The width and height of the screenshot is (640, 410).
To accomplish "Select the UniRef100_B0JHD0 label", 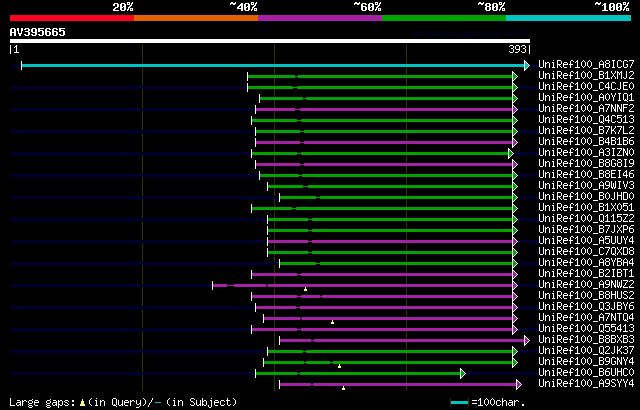I will point(586,196).
